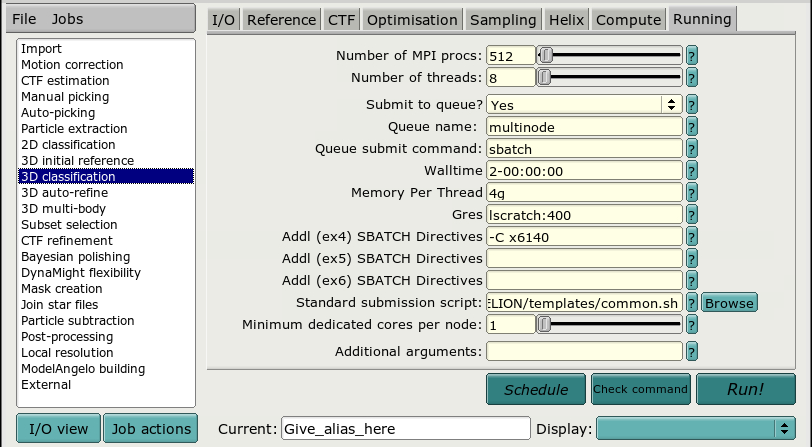This screenshot has height=447, width=812.
Task: Open help for Addl (ex5) SBATCH Directives
Action: pos(691,258)
